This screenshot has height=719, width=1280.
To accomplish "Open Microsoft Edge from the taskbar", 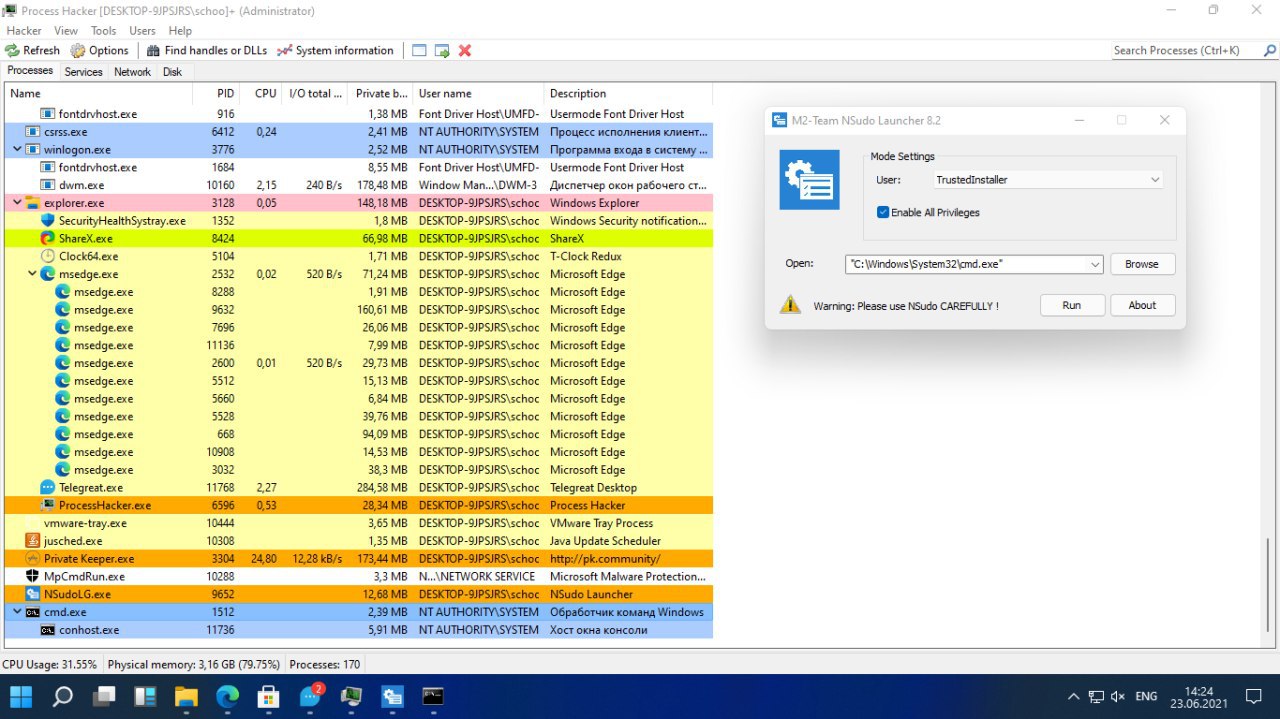I will click(x=228, y=696).
